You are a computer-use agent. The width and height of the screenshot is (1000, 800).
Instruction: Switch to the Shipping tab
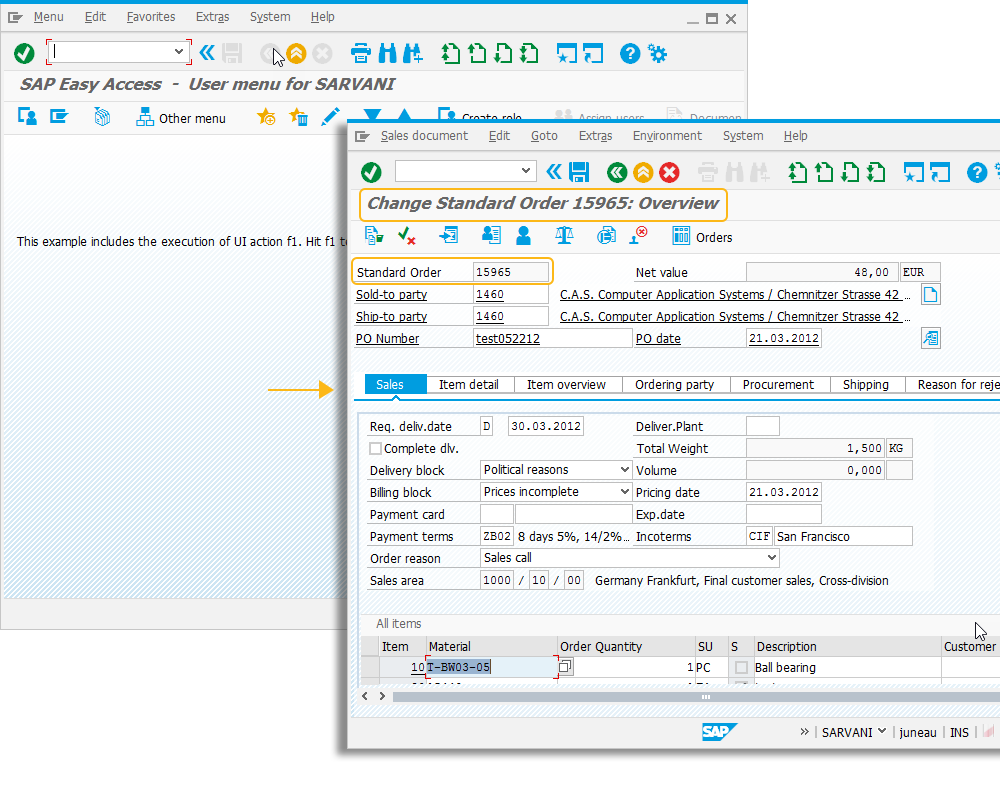click(x=865, y=384)
